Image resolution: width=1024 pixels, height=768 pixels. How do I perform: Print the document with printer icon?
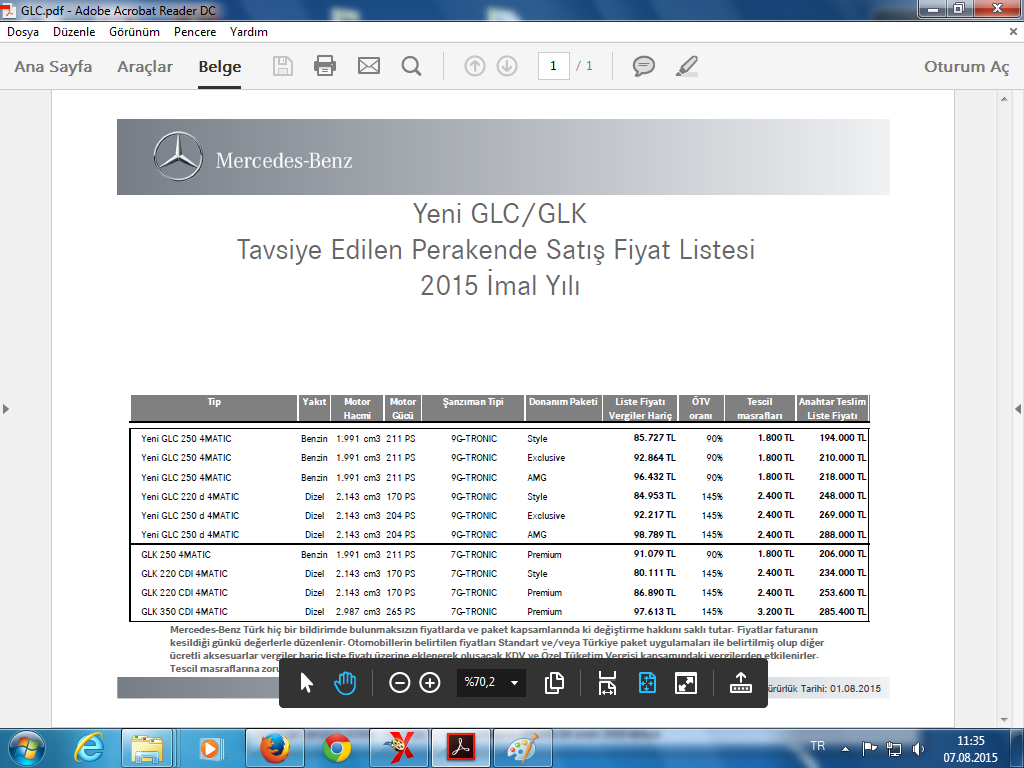(x=325, y=66)
